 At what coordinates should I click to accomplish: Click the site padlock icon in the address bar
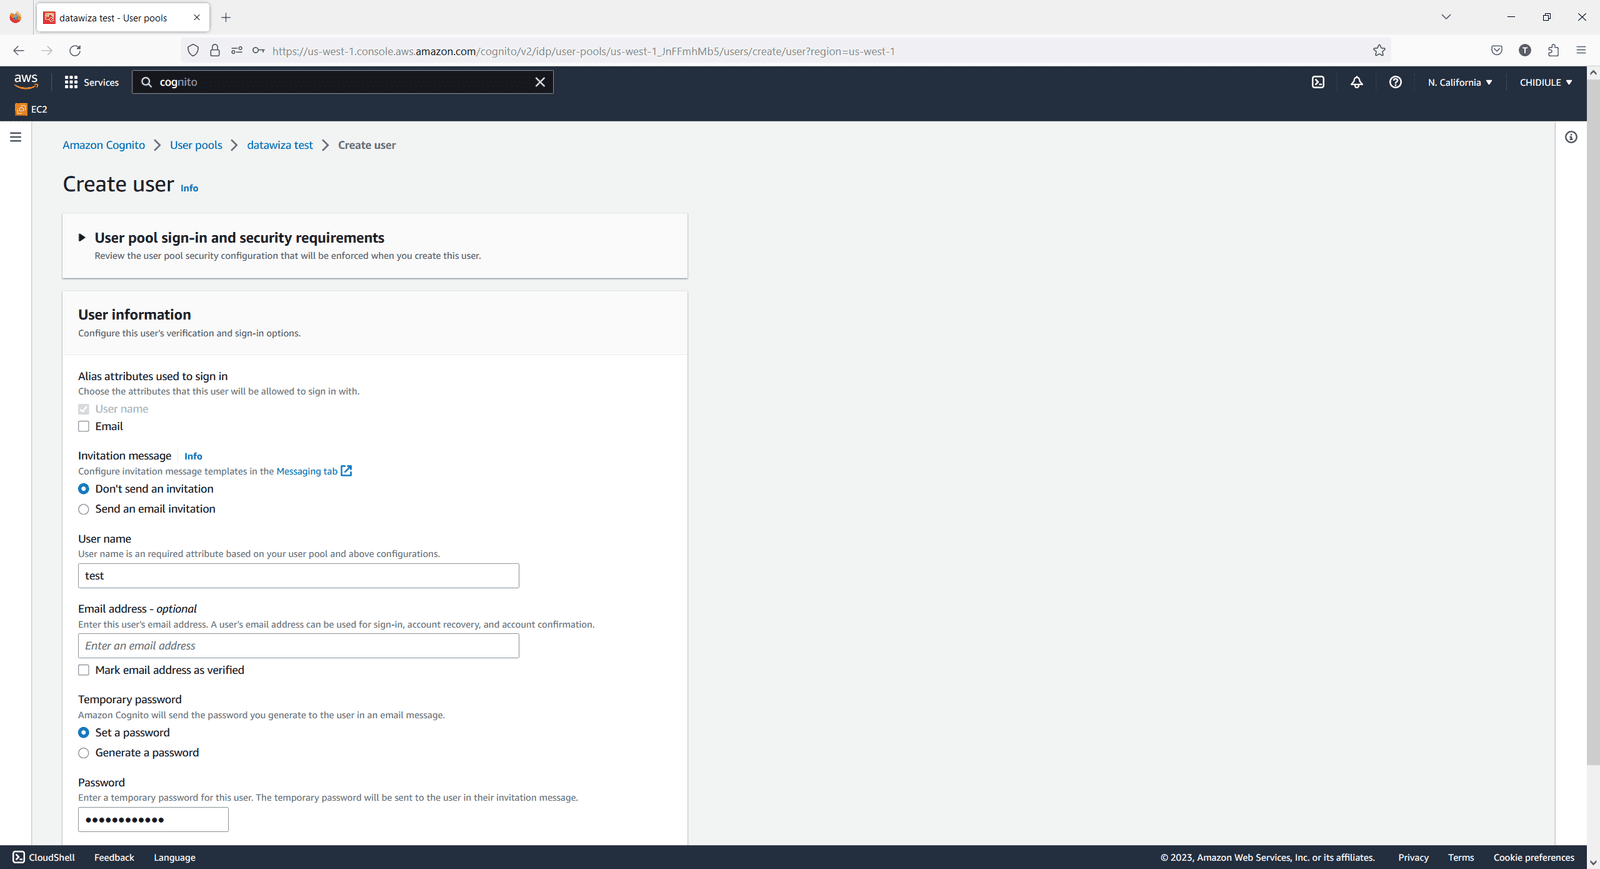coord(215,50)
